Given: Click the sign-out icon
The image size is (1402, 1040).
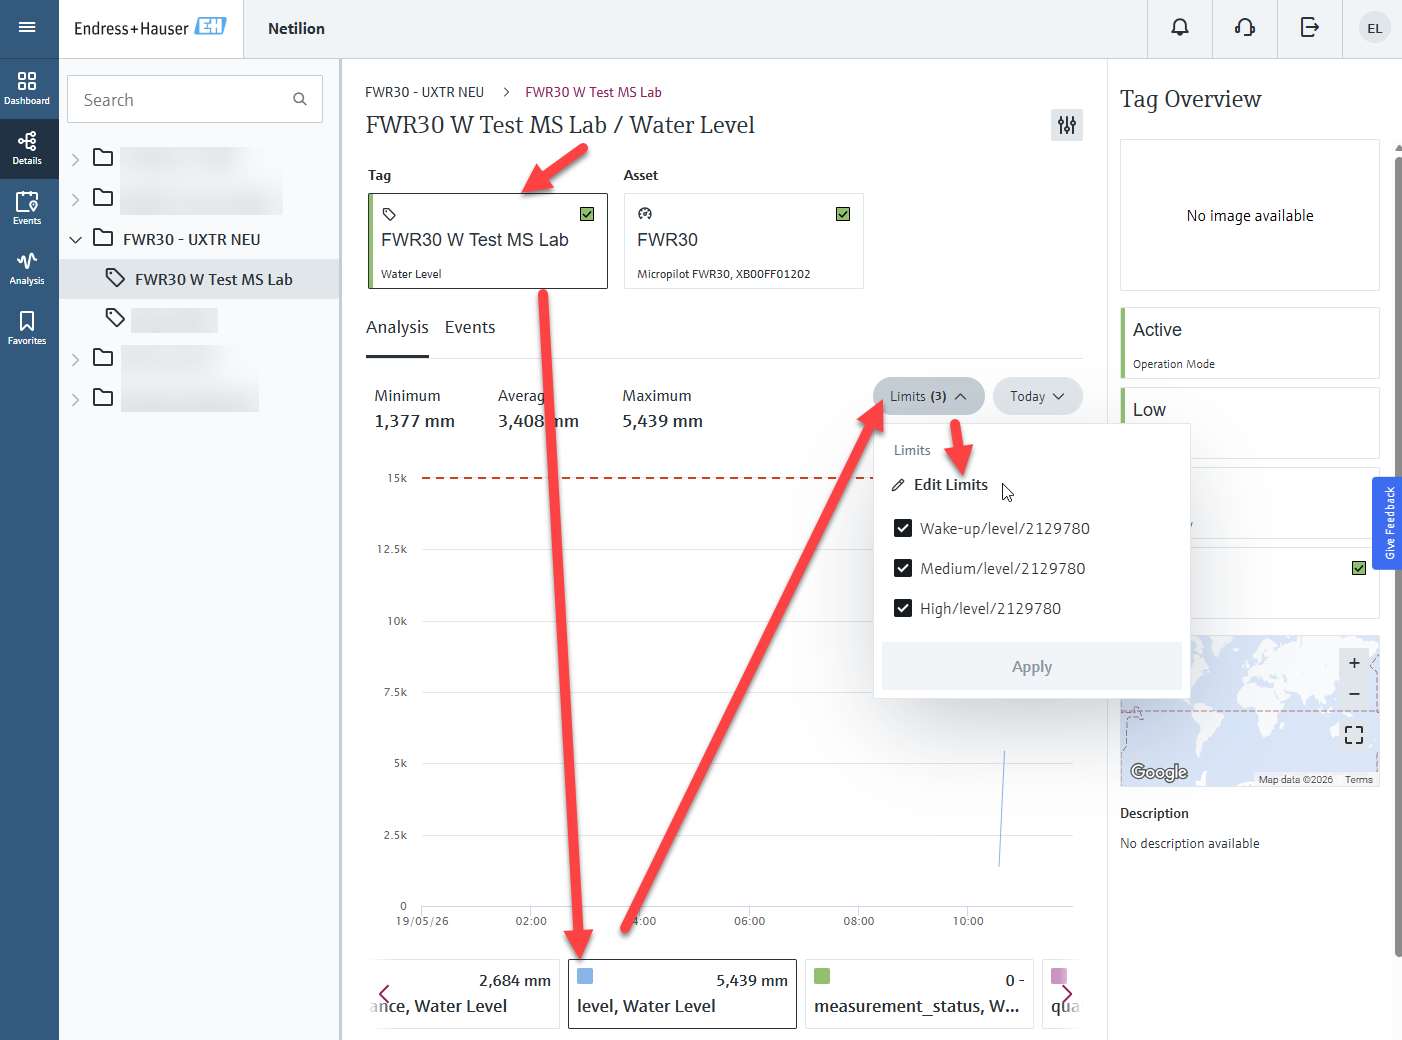Looking at the screenshot, I should (x=1310, y=28).
